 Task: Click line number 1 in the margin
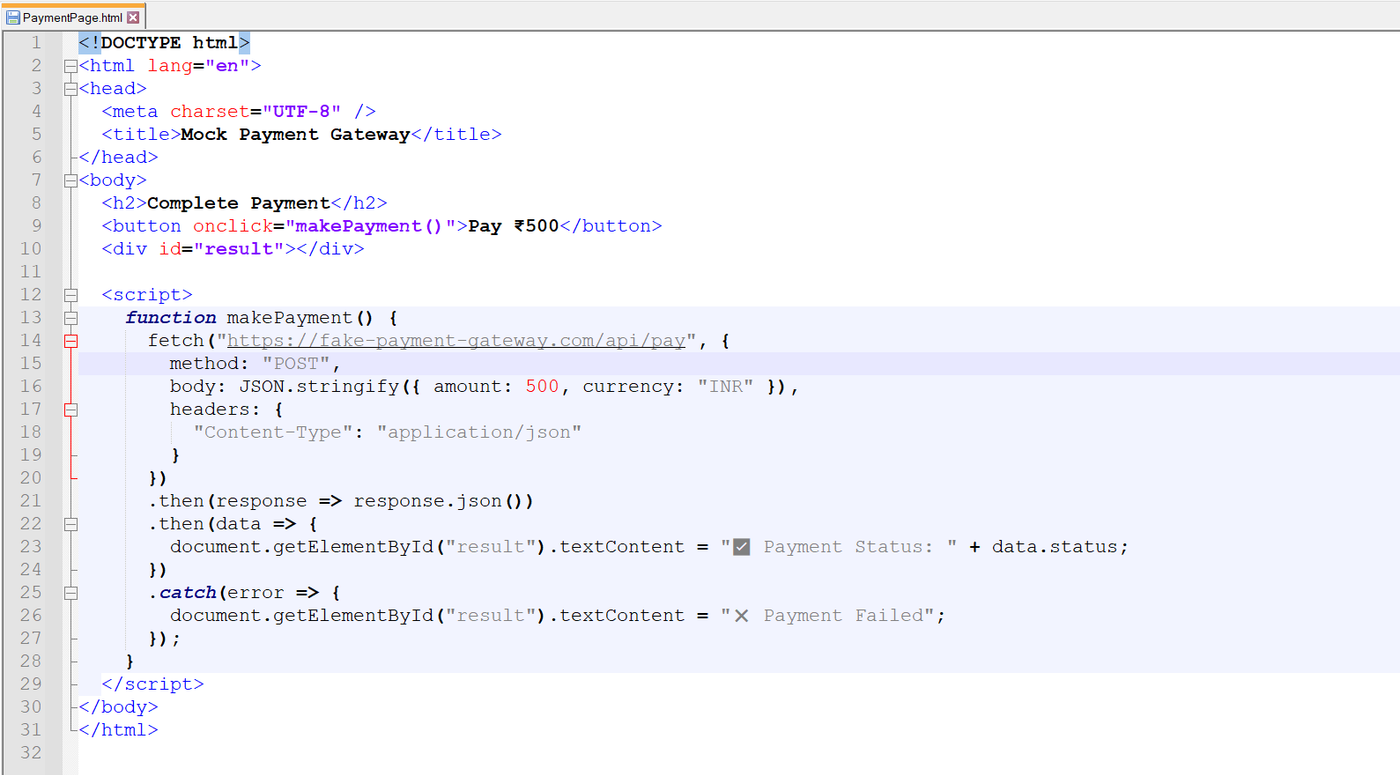tap(36, 43)
